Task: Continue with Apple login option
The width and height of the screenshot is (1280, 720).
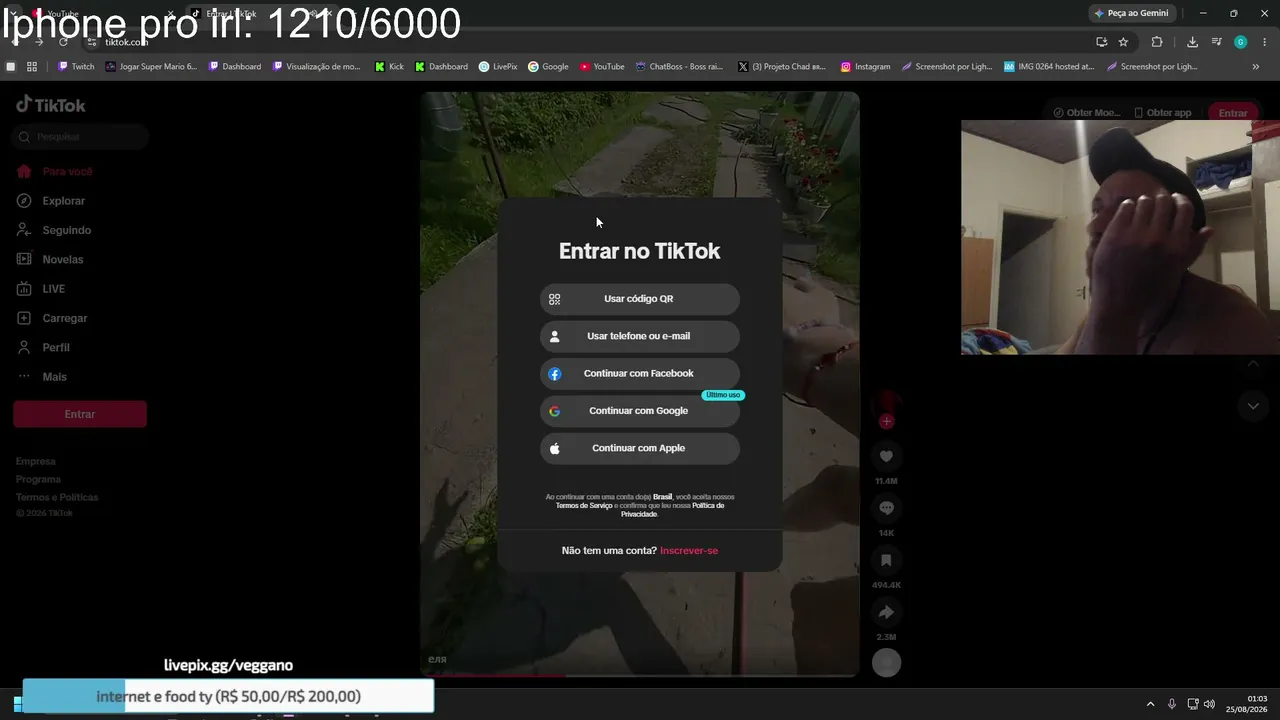Action: coord(640,448)
